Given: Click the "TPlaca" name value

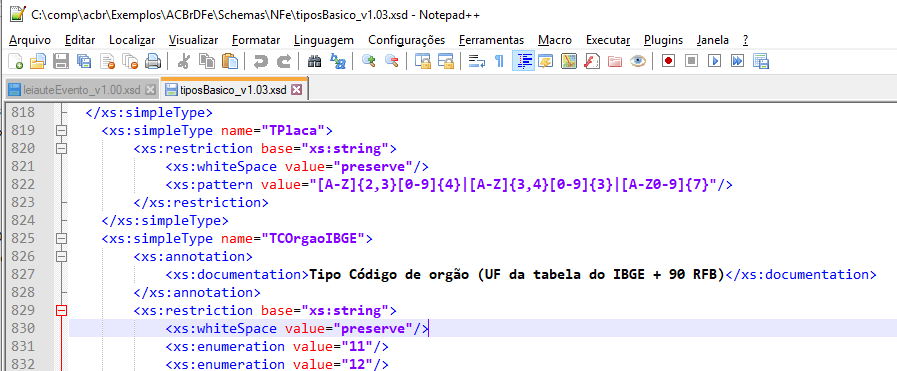Looking at the screenshot, I should click(x=293, y=130).
